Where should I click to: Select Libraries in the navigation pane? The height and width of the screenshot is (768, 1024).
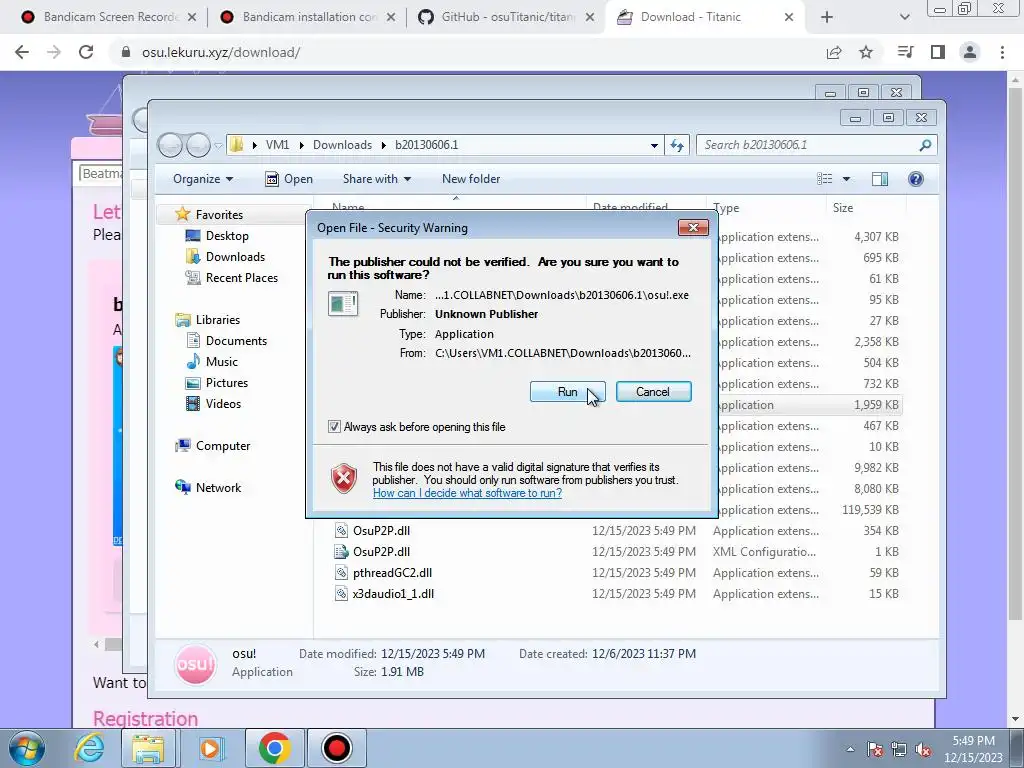[217, 319]
